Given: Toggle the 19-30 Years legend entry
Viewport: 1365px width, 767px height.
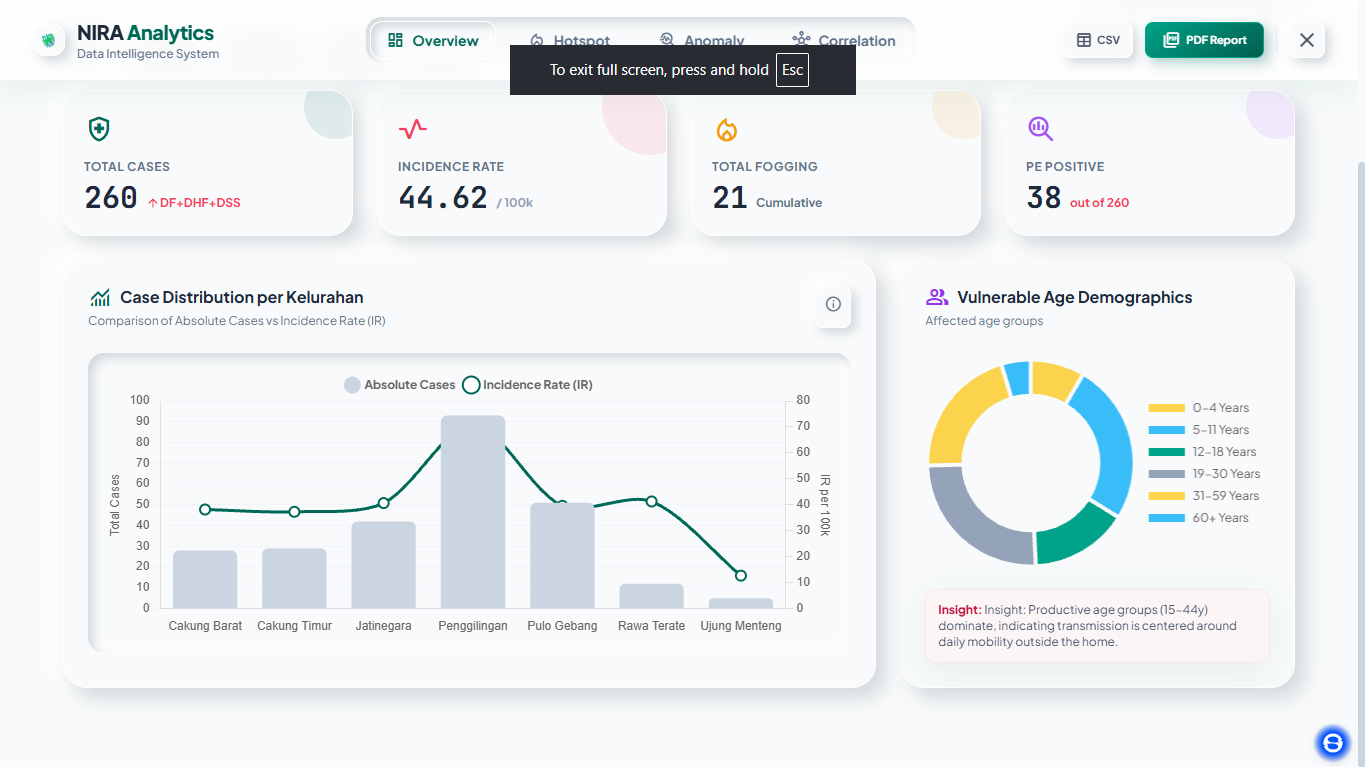Looking at the screenshot, I should [1205, 474].
